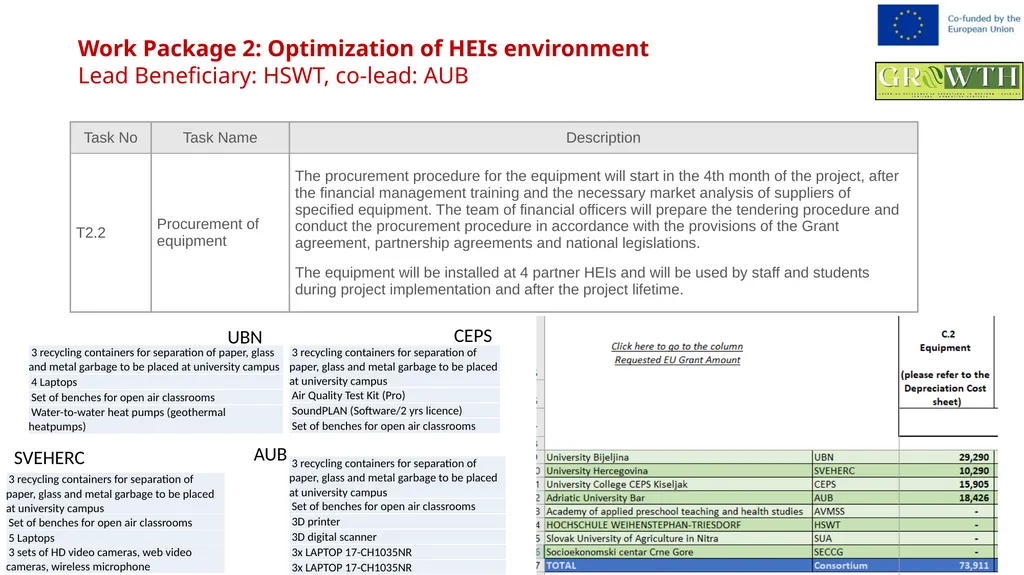Click the 'Task Name' column header

coord(220,138)
